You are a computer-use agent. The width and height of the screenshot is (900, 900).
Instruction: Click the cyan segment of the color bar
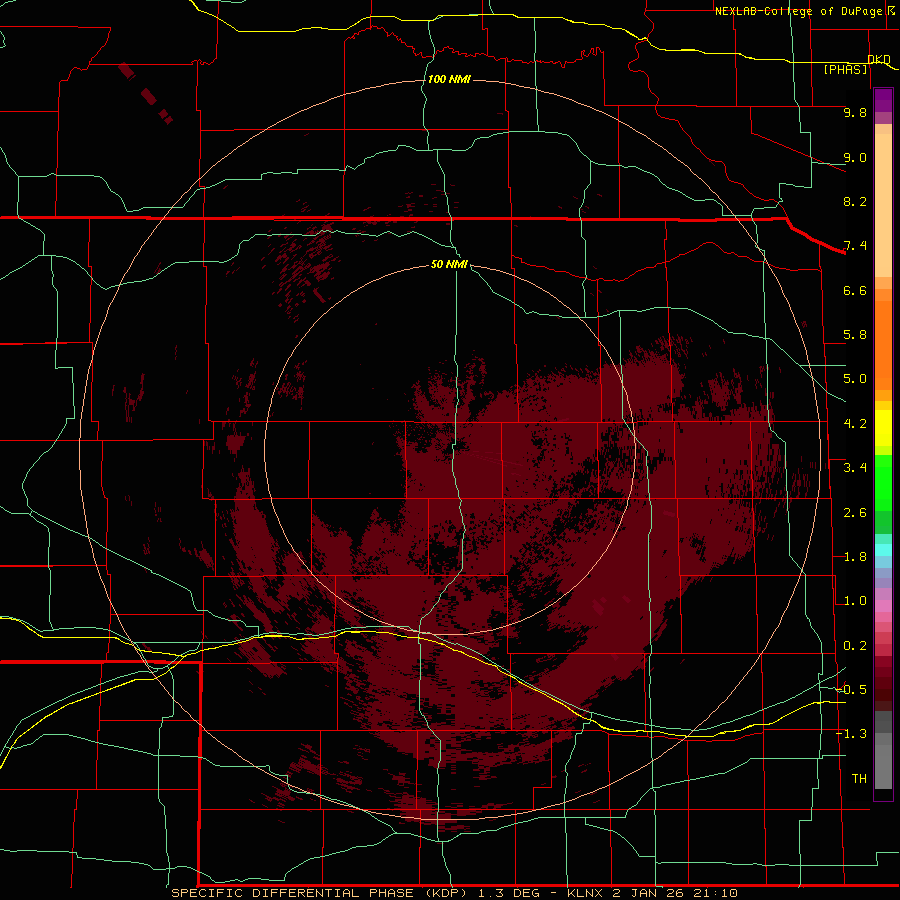pos(883,550)
